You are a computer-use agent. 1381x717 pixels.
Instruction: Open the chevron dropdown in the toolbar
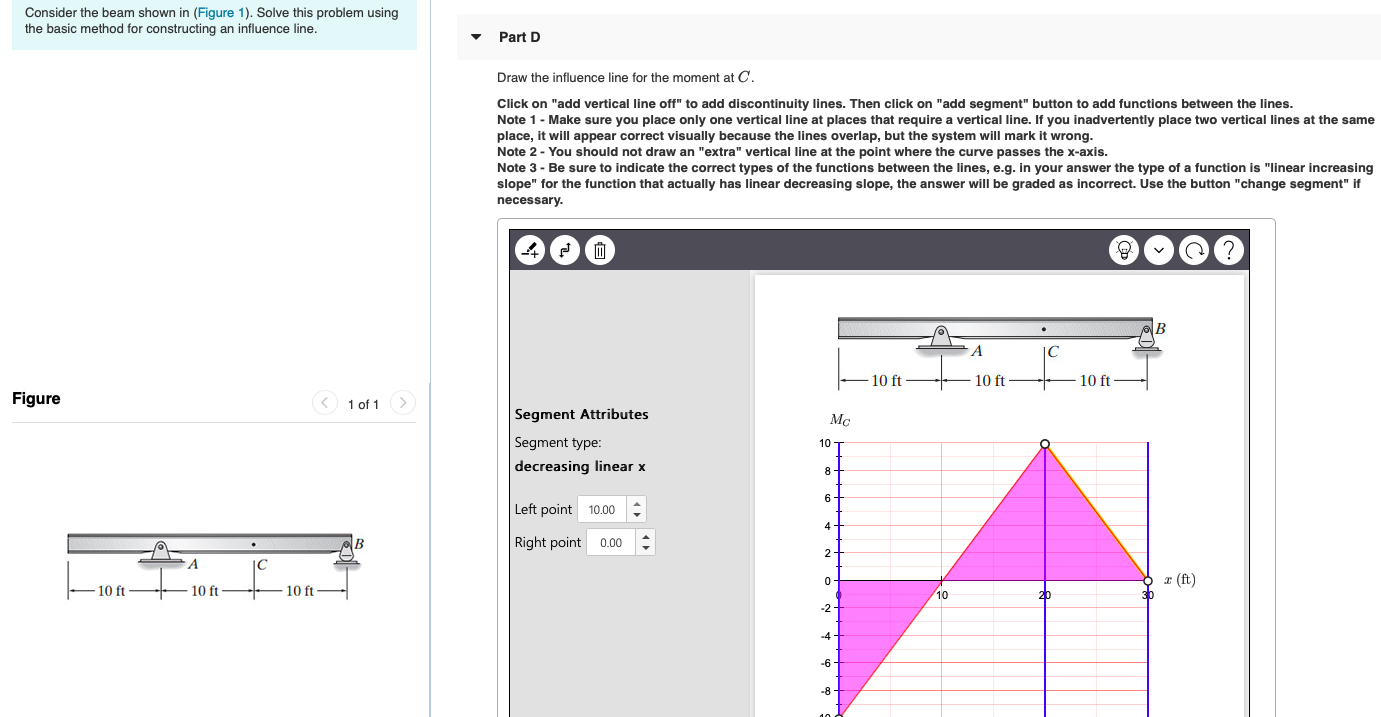pos(1159,250)
